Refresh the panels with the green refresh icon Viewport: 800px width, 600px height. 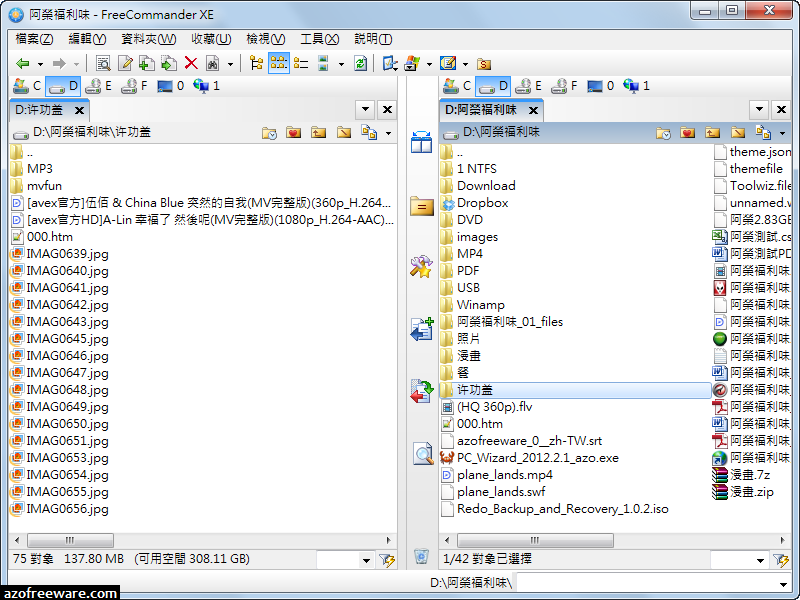click(x=361, y=62)
